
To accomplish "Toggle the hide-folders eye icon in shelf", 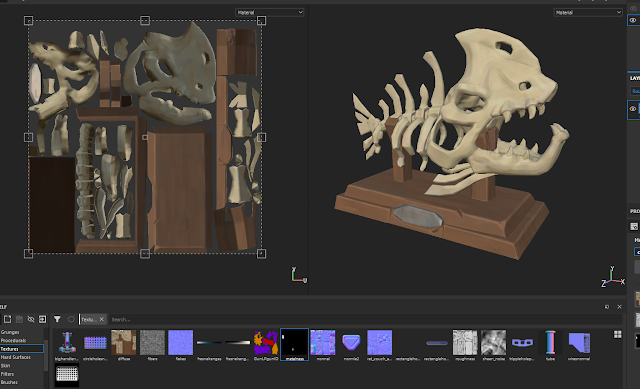I will 31,319.
